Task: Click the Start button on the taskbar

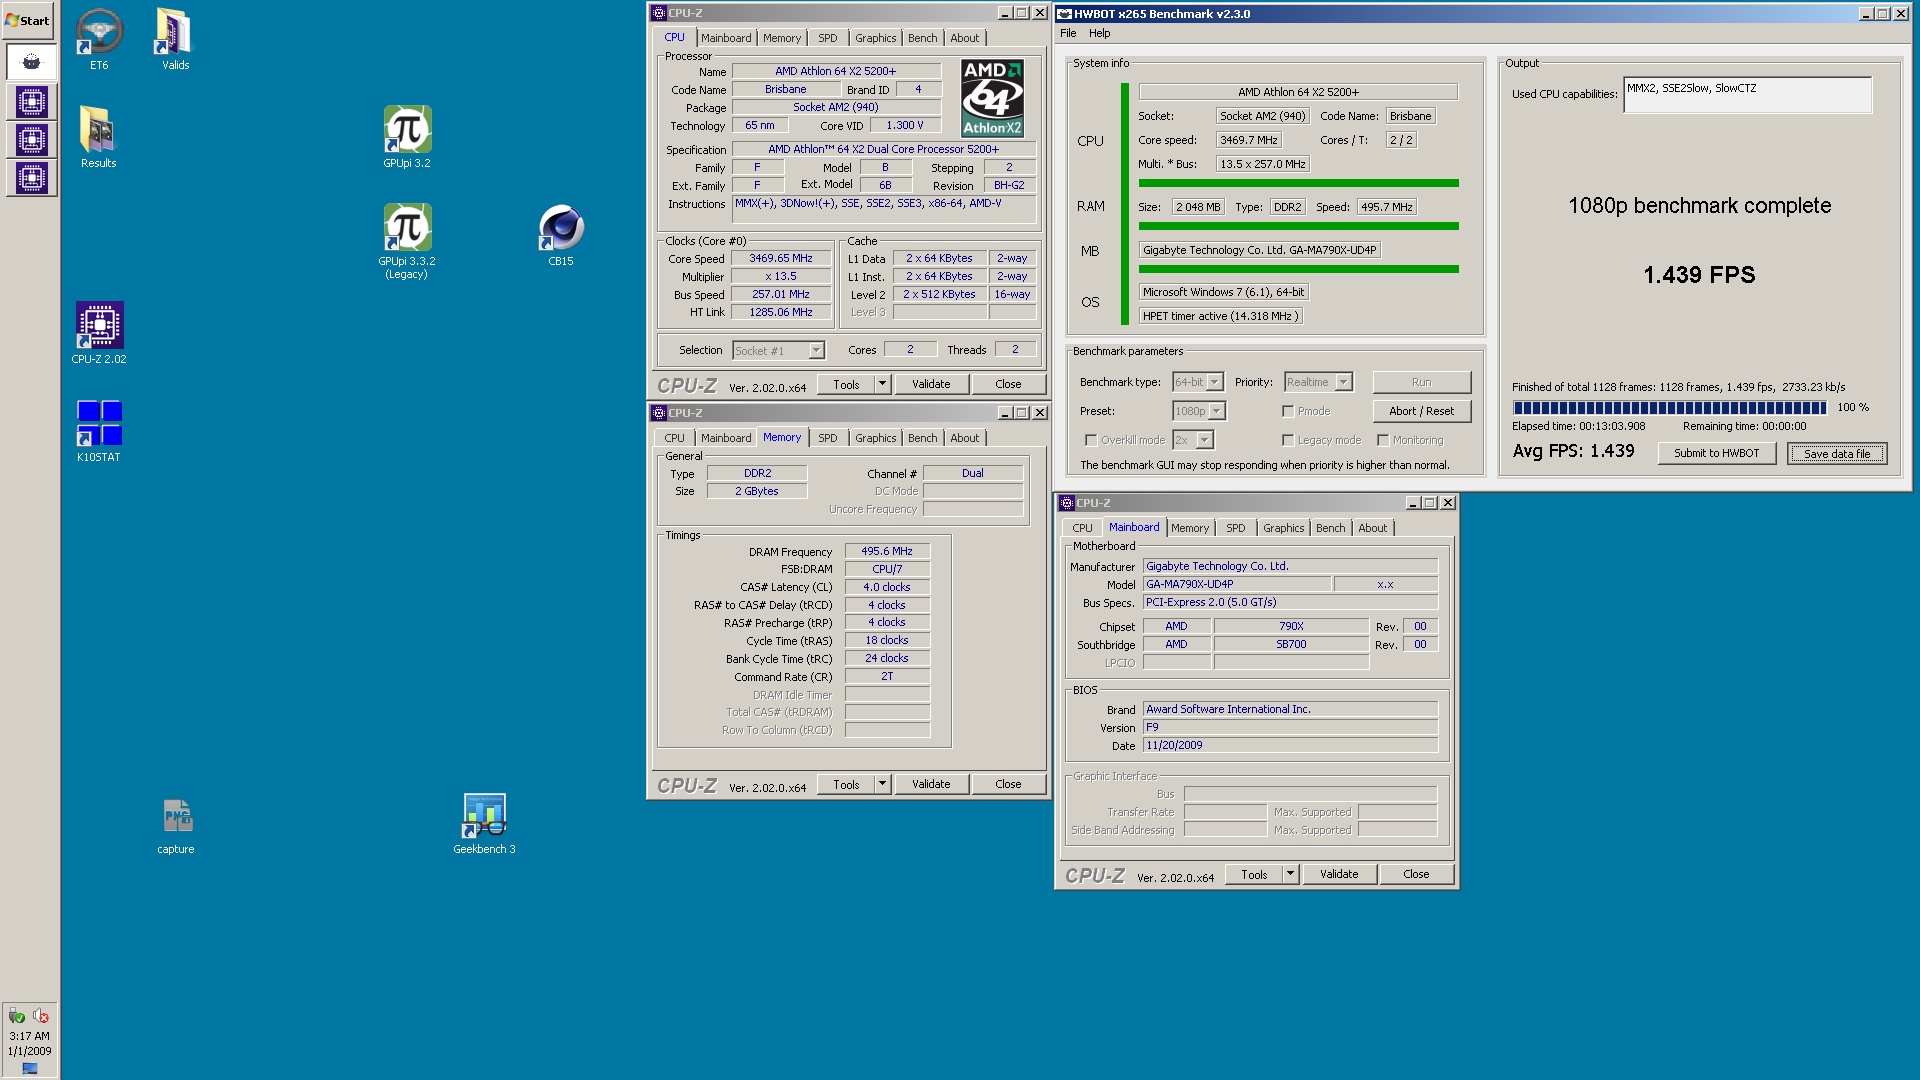Action: pos(29,20)
